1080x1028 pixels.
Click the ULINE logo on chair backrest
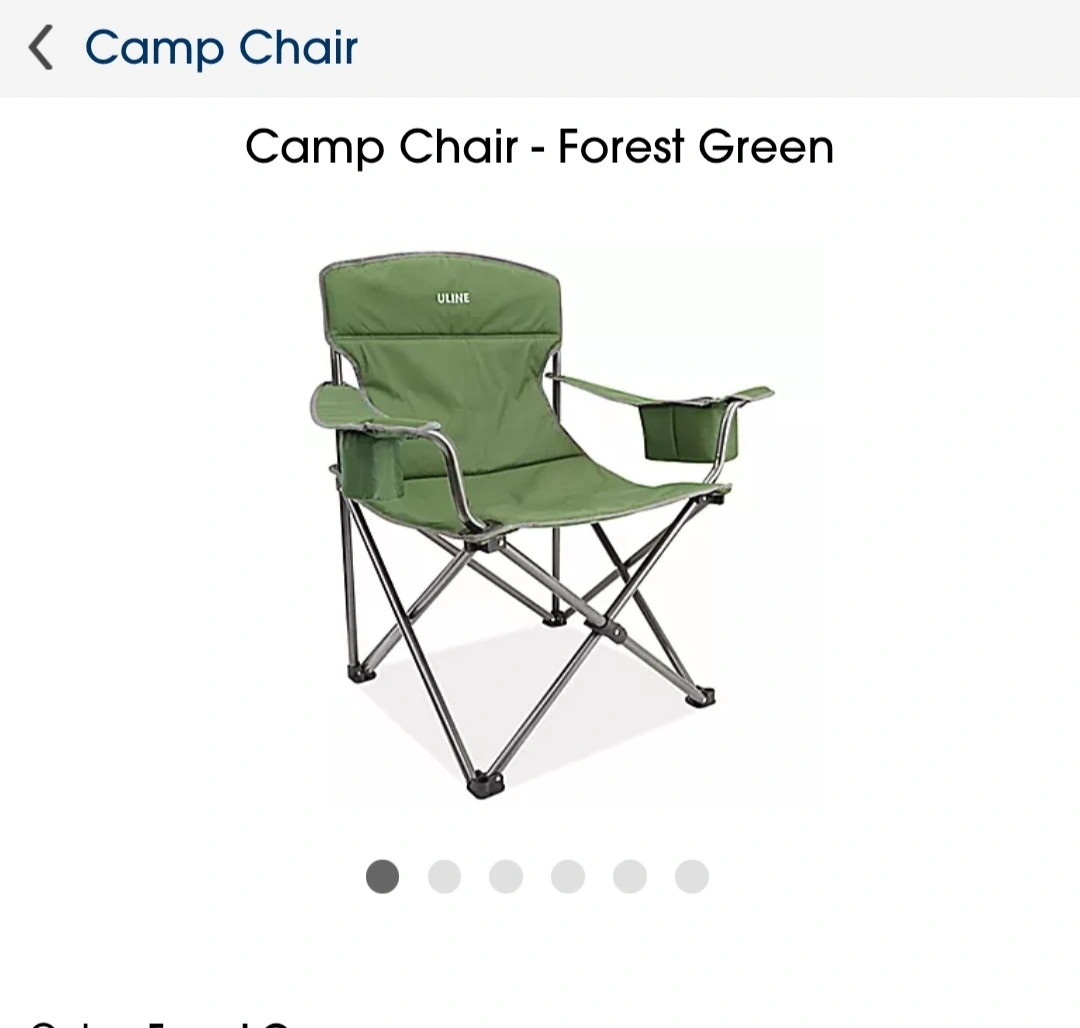point(453,297)
